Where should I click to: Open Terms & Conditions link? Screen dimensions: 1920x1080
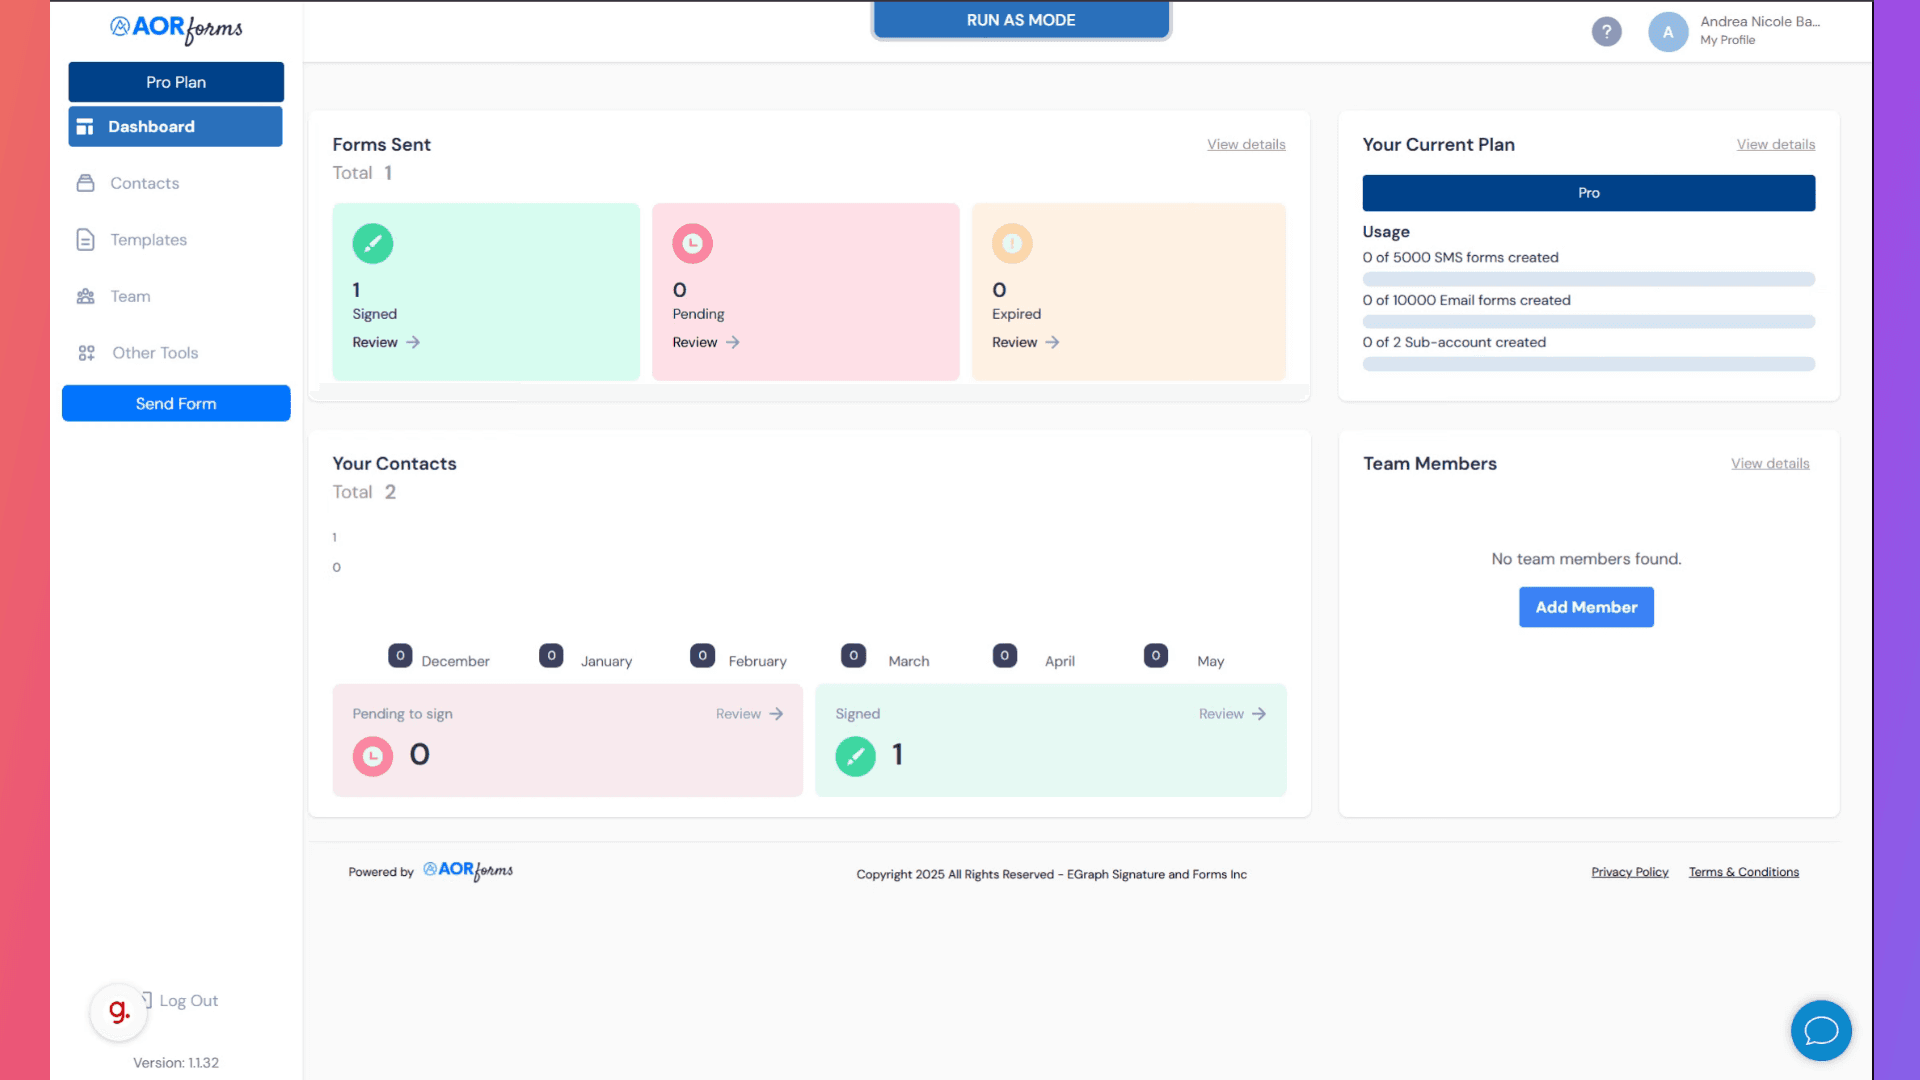(x=1744, y=872)
